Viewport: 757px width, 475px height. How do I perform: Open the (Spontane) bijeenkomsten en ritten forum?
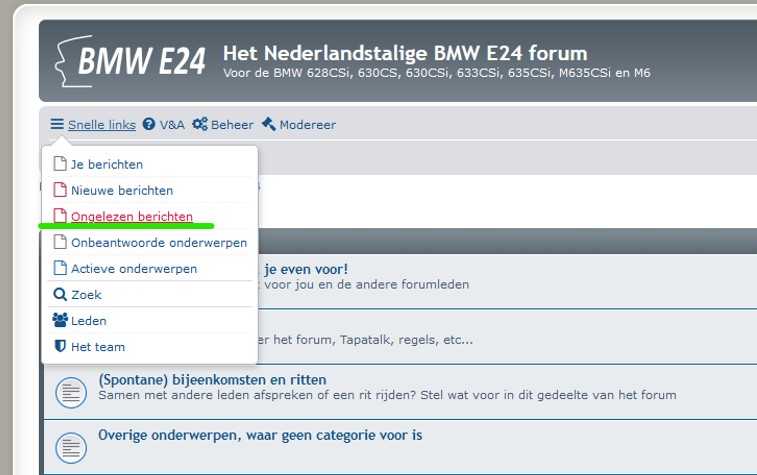tap(212, 379)
